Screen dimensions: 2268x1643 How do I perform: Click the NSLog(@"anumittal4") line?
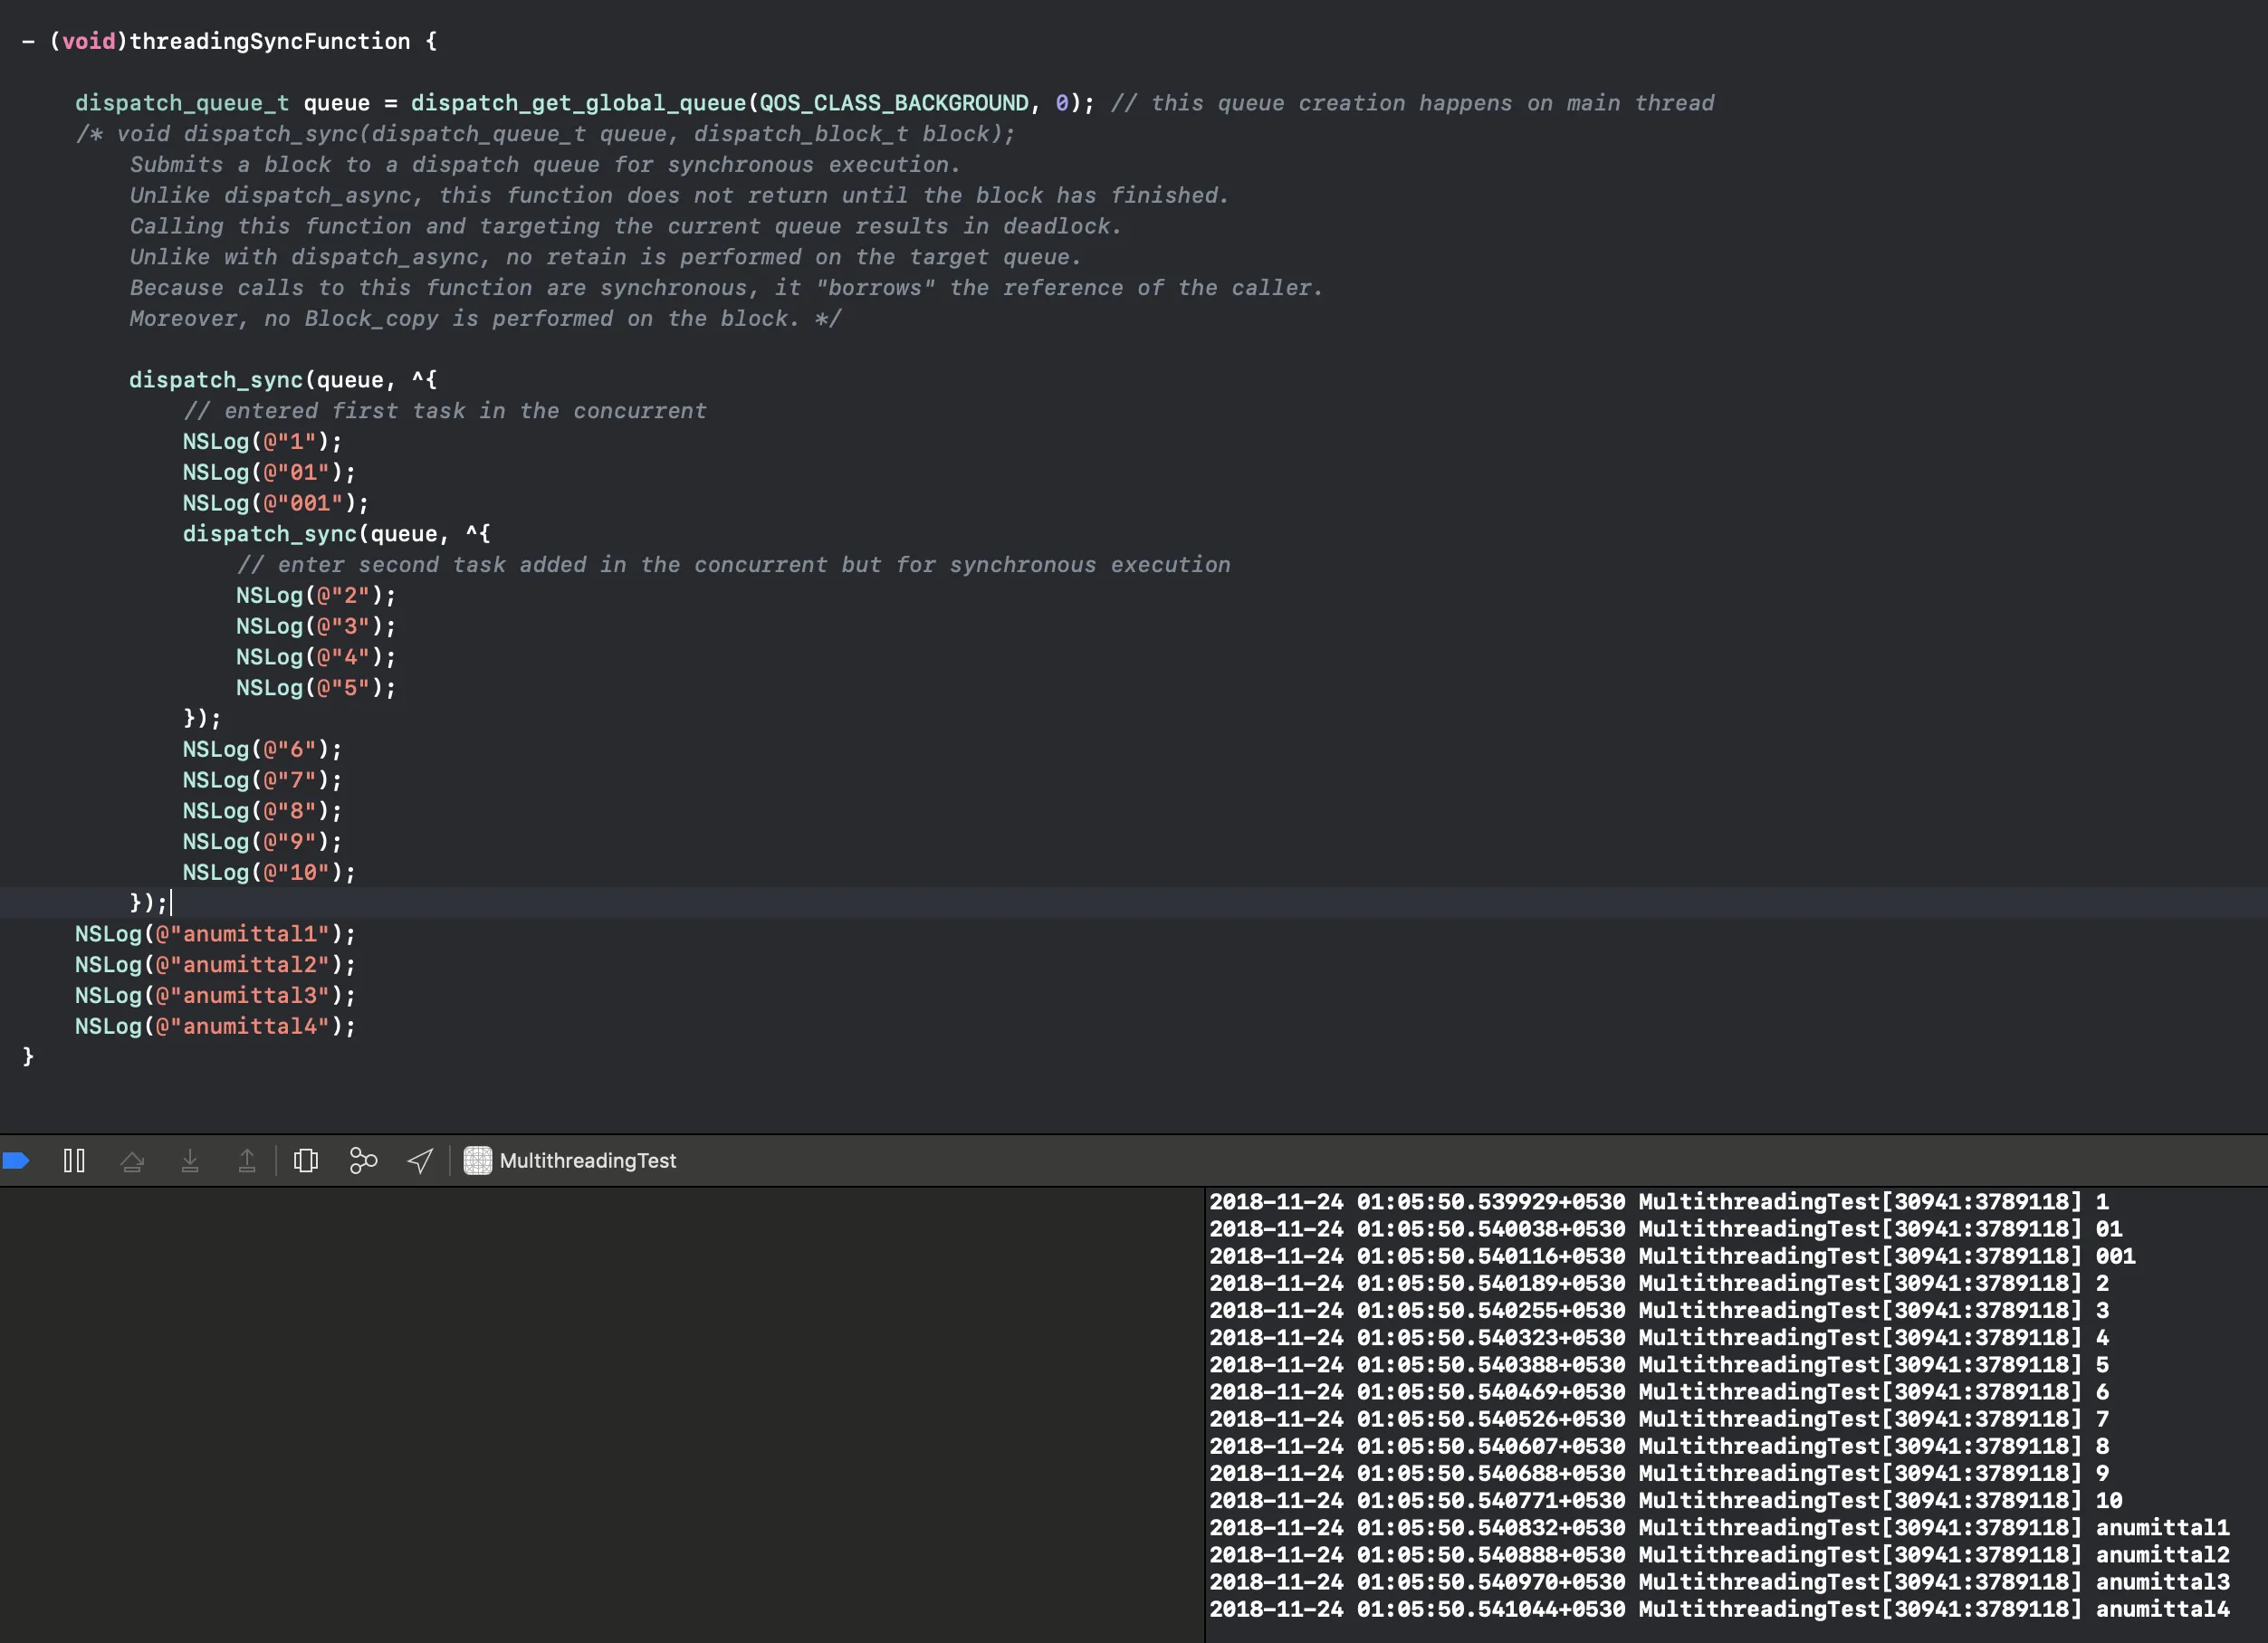pyautogui.click(x=215, y=1026)
